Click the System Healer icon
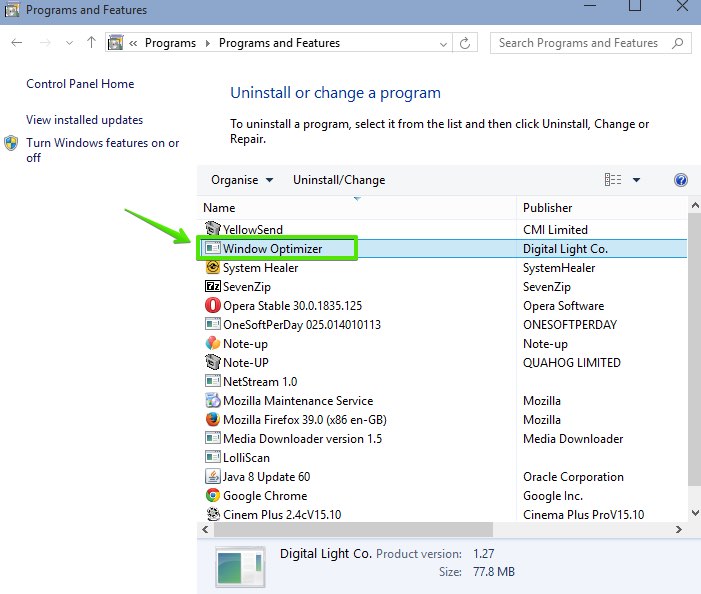The image size is (701, 594). 212,268
